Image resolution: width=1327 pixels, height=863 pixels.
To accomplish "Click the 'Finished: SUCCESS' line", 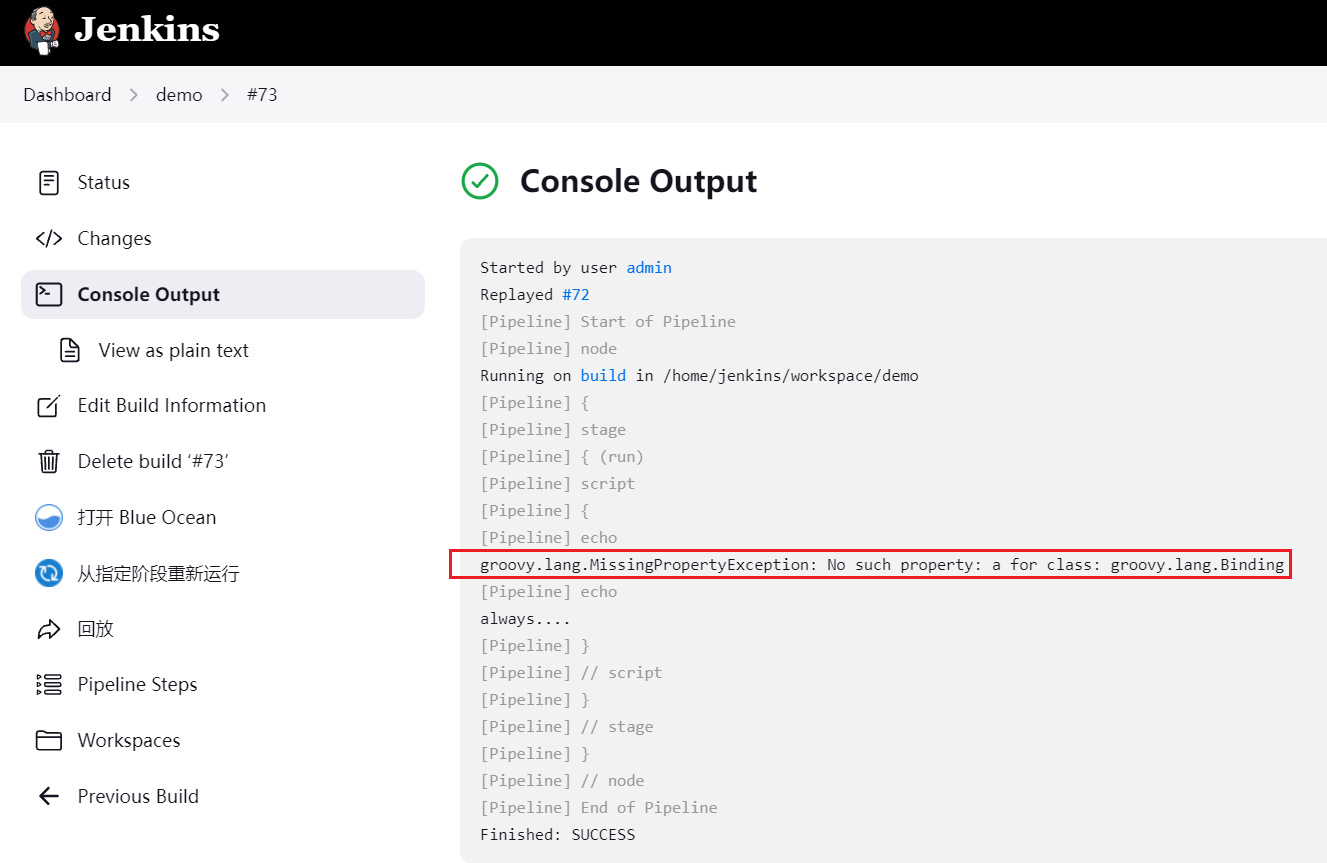I will [557, 835].
